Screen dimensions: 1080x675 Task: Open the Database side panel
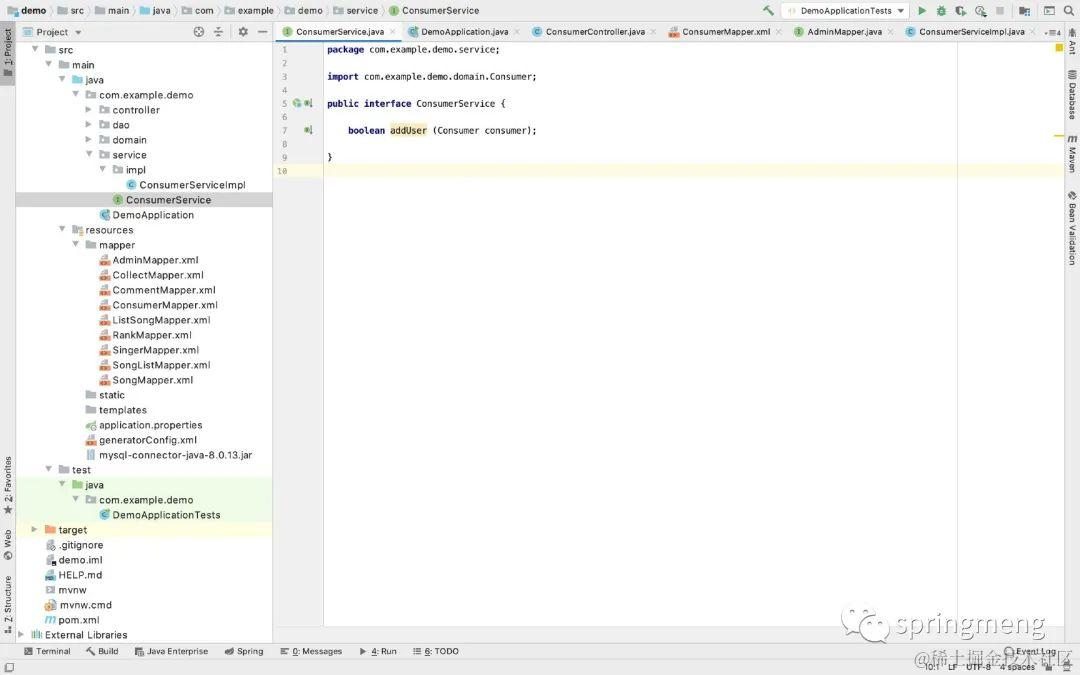coord(1072,94)
